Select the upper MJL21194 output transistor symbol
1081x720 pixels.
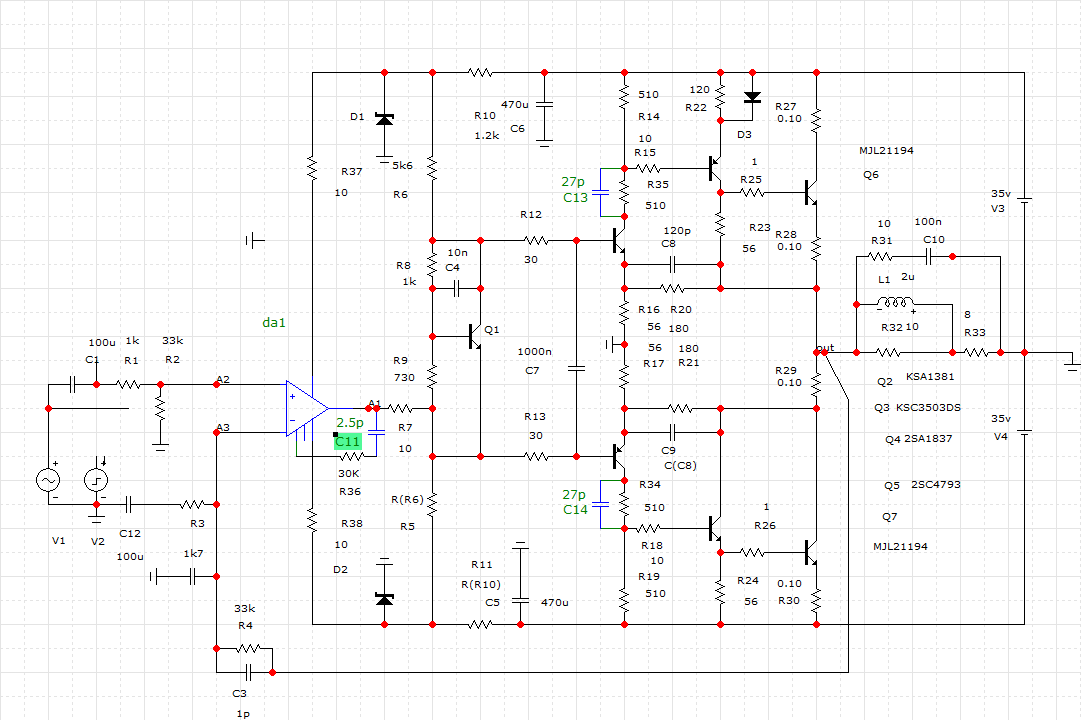[811, 192]
